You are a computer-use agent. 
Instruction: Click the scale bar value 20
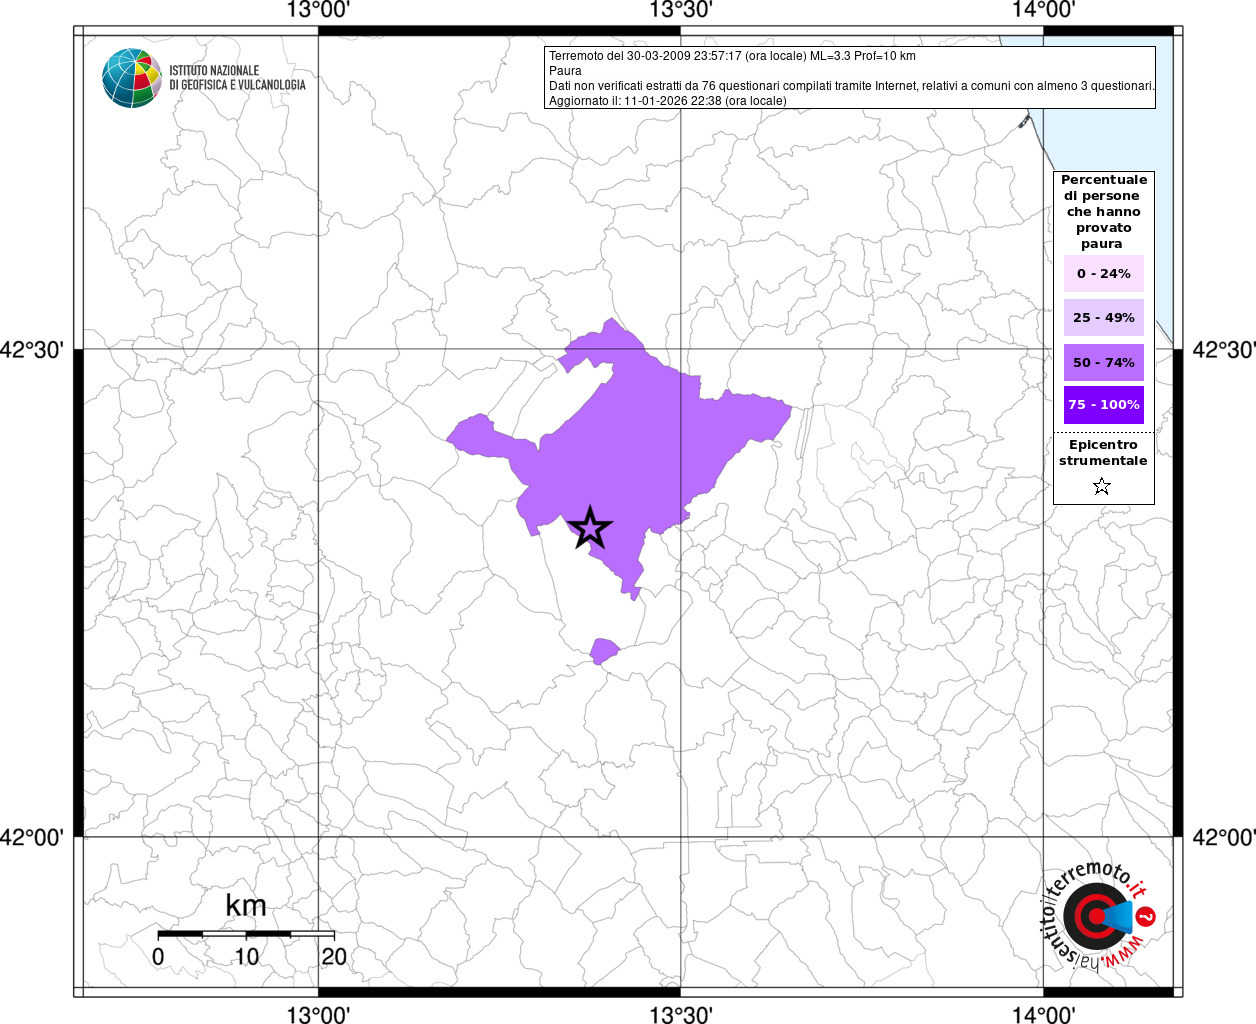coord(334,956)
